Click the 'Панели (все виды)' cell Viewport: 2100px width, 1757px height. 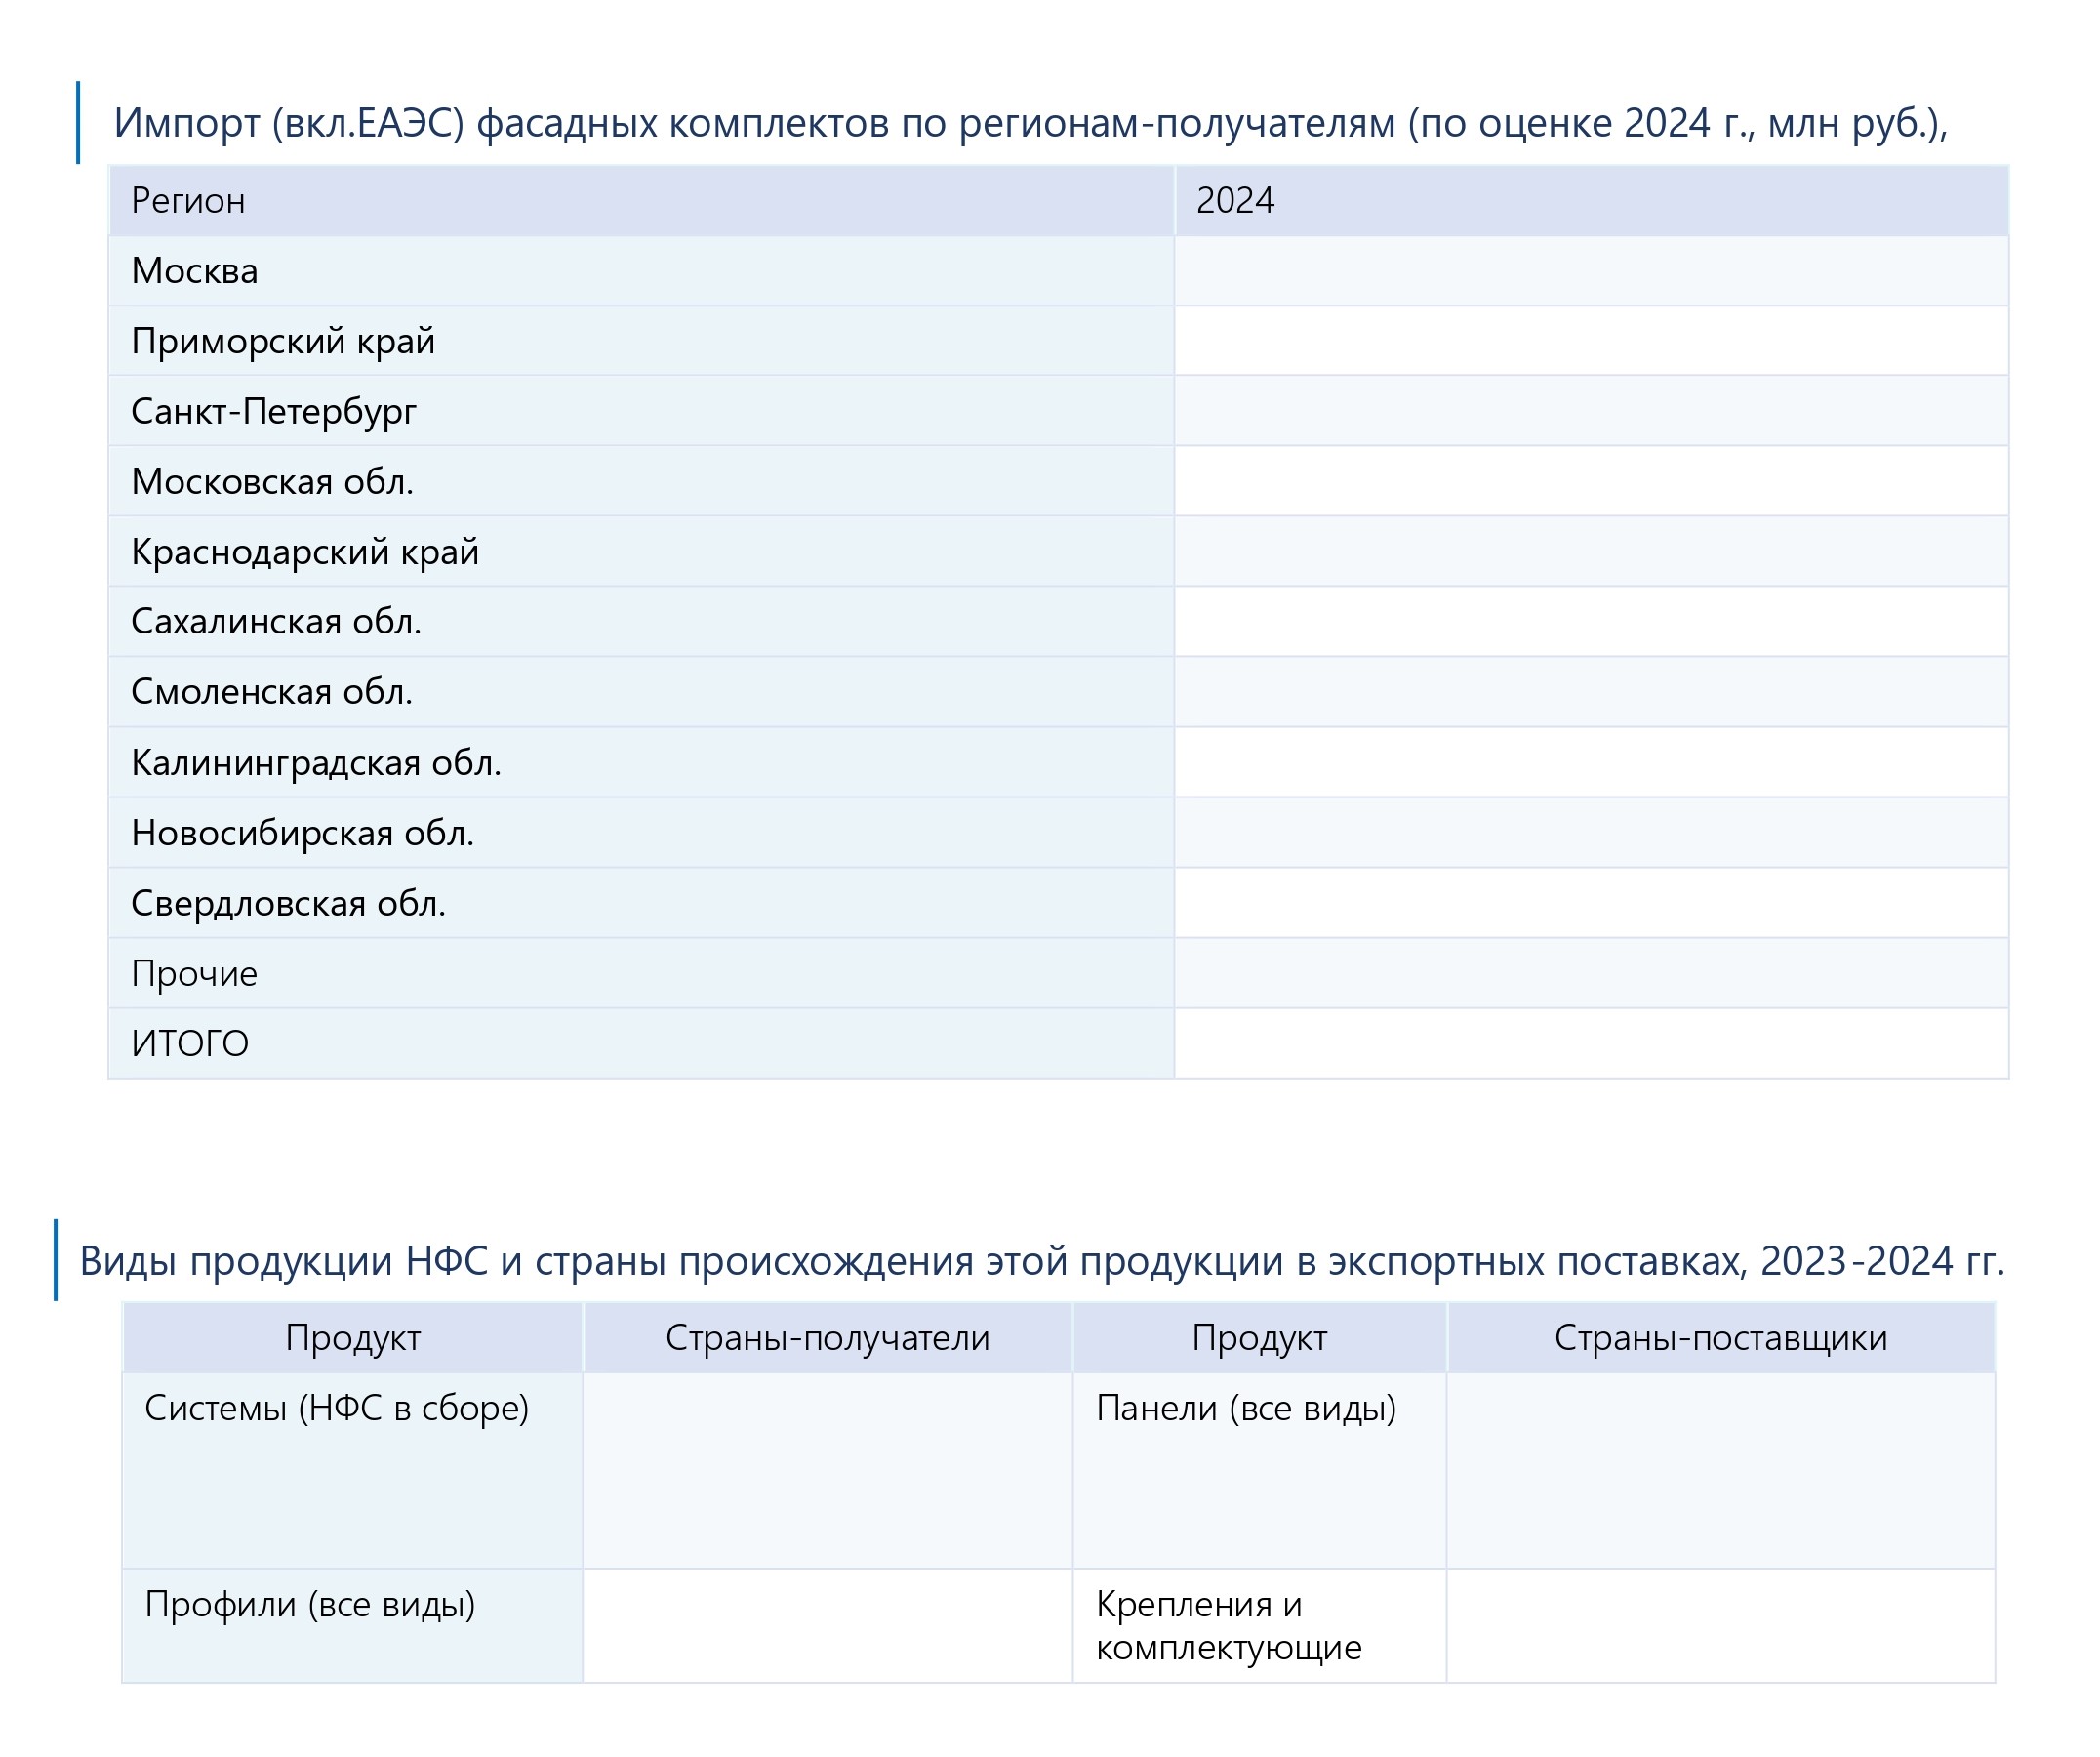pos(1245,1408)
